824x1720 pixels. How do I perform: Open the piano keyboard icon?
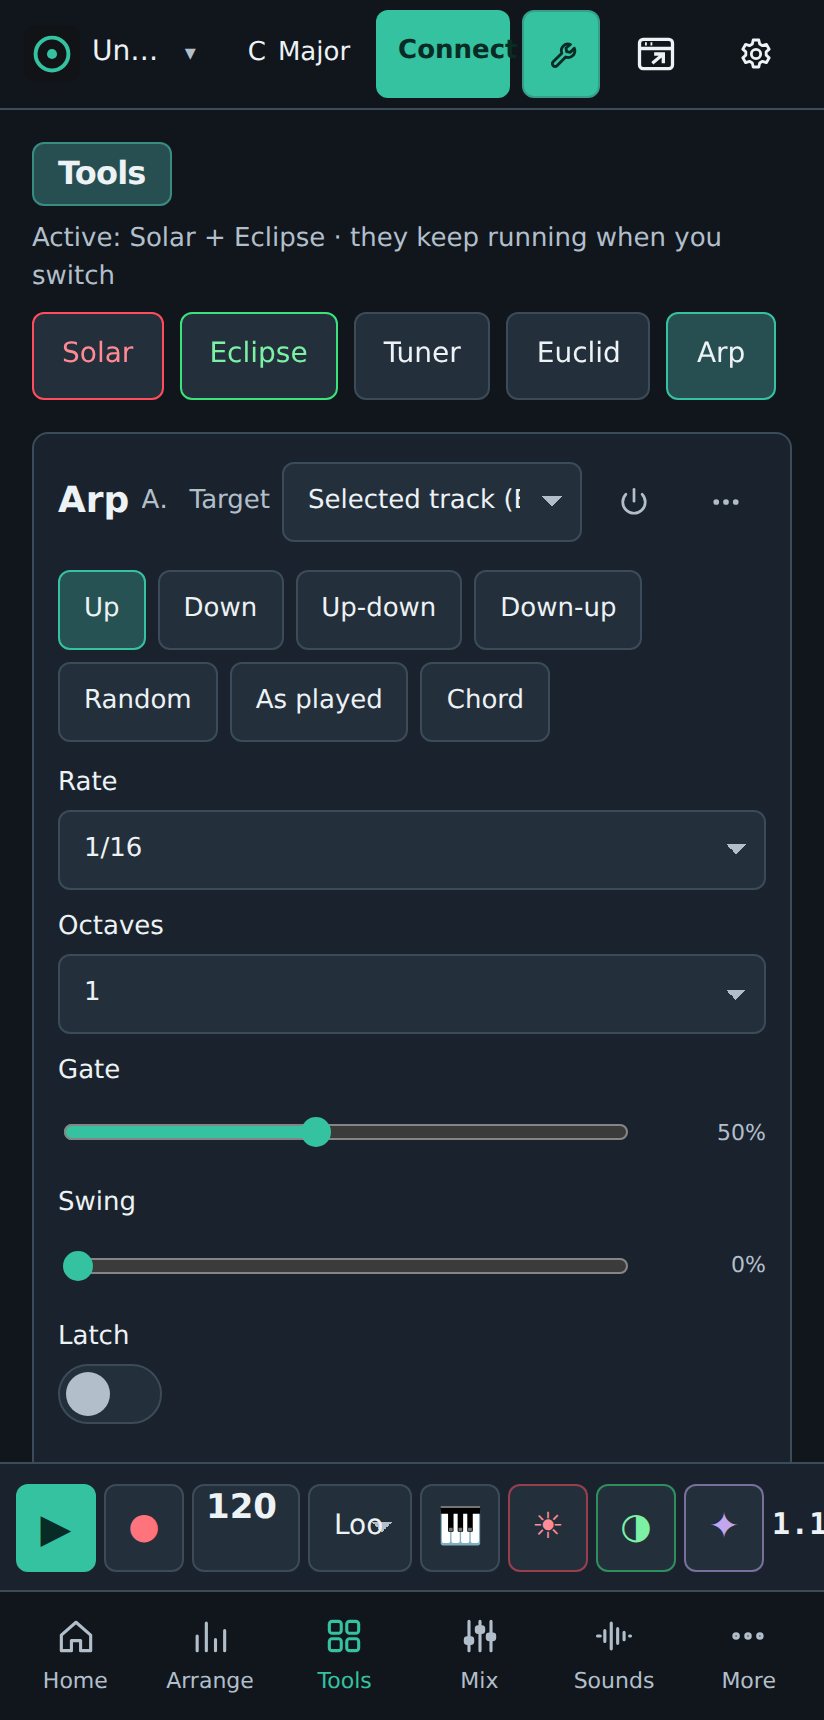point(460,1528)
